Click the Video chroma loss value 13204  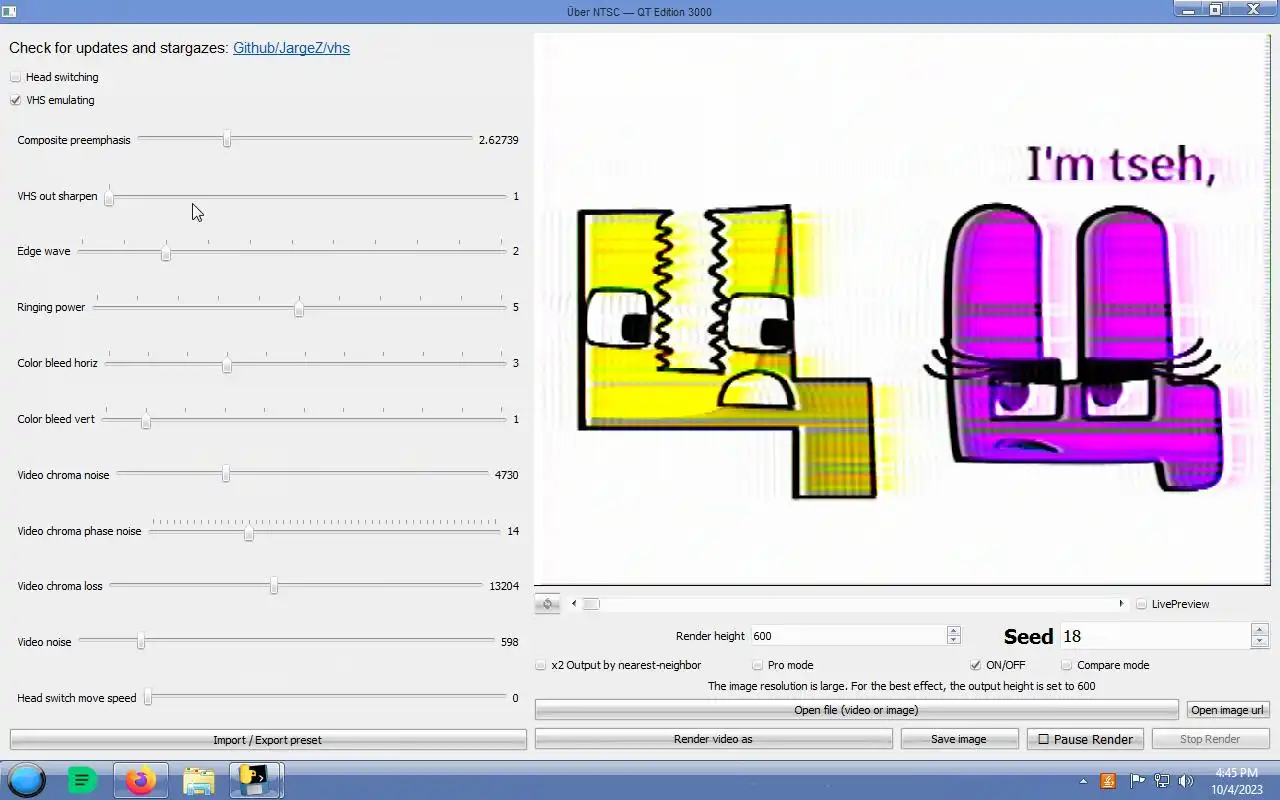coord(504,586)
